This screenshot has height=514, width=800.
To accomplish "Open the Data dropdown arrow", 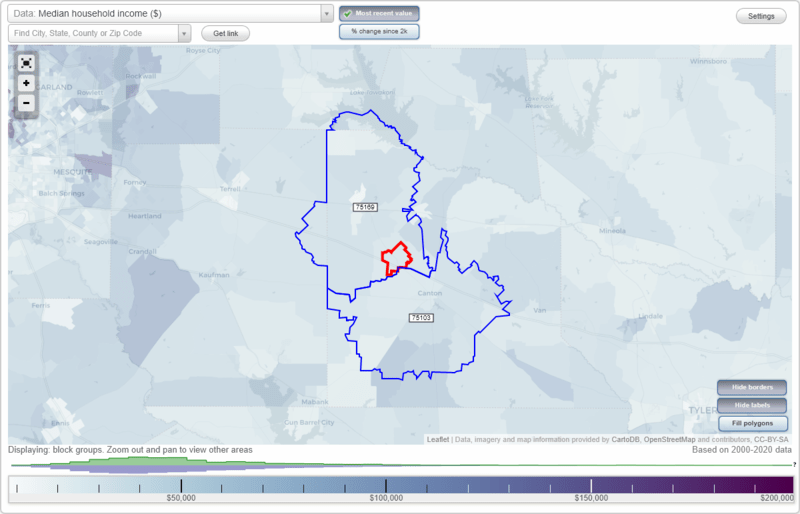I will (327, 14).
